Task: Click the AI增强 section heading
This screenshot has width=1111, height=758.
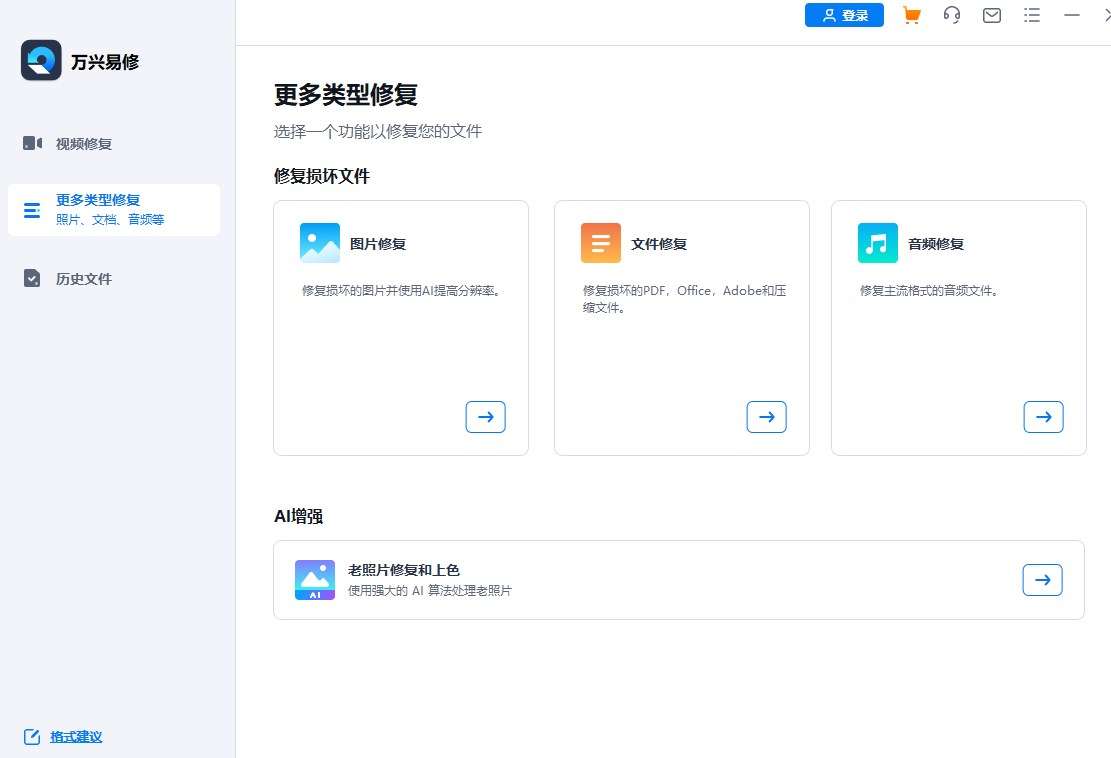Action: 298,516
